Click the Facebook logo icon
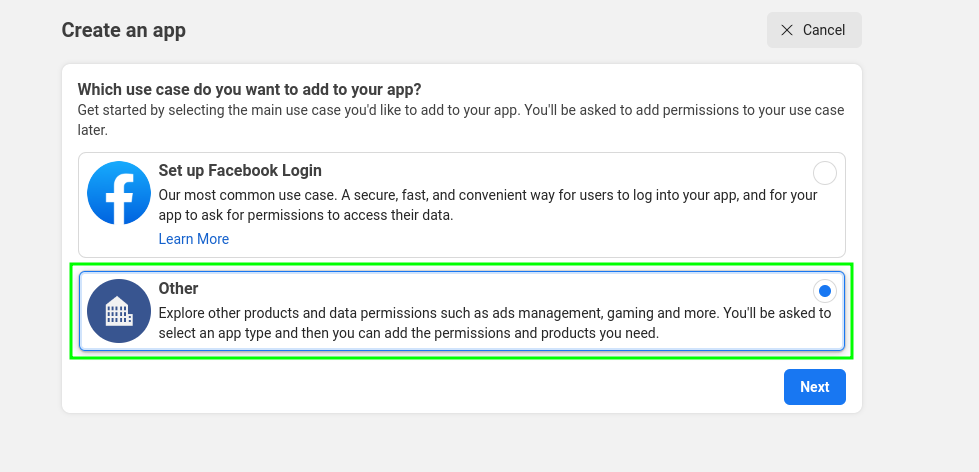The width and height of the screenshot is (979, 472). coord(118,192)
